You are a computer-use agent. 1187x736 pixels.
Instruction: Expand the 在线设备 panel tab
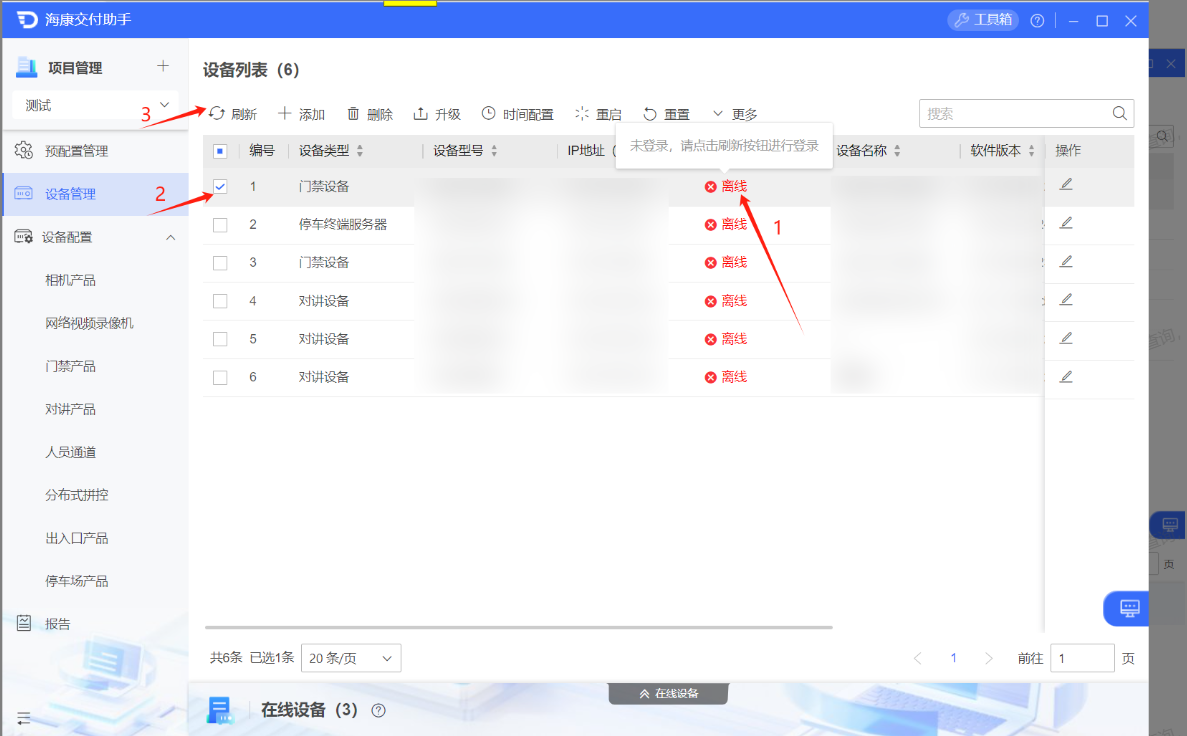(x=668, y=694)
